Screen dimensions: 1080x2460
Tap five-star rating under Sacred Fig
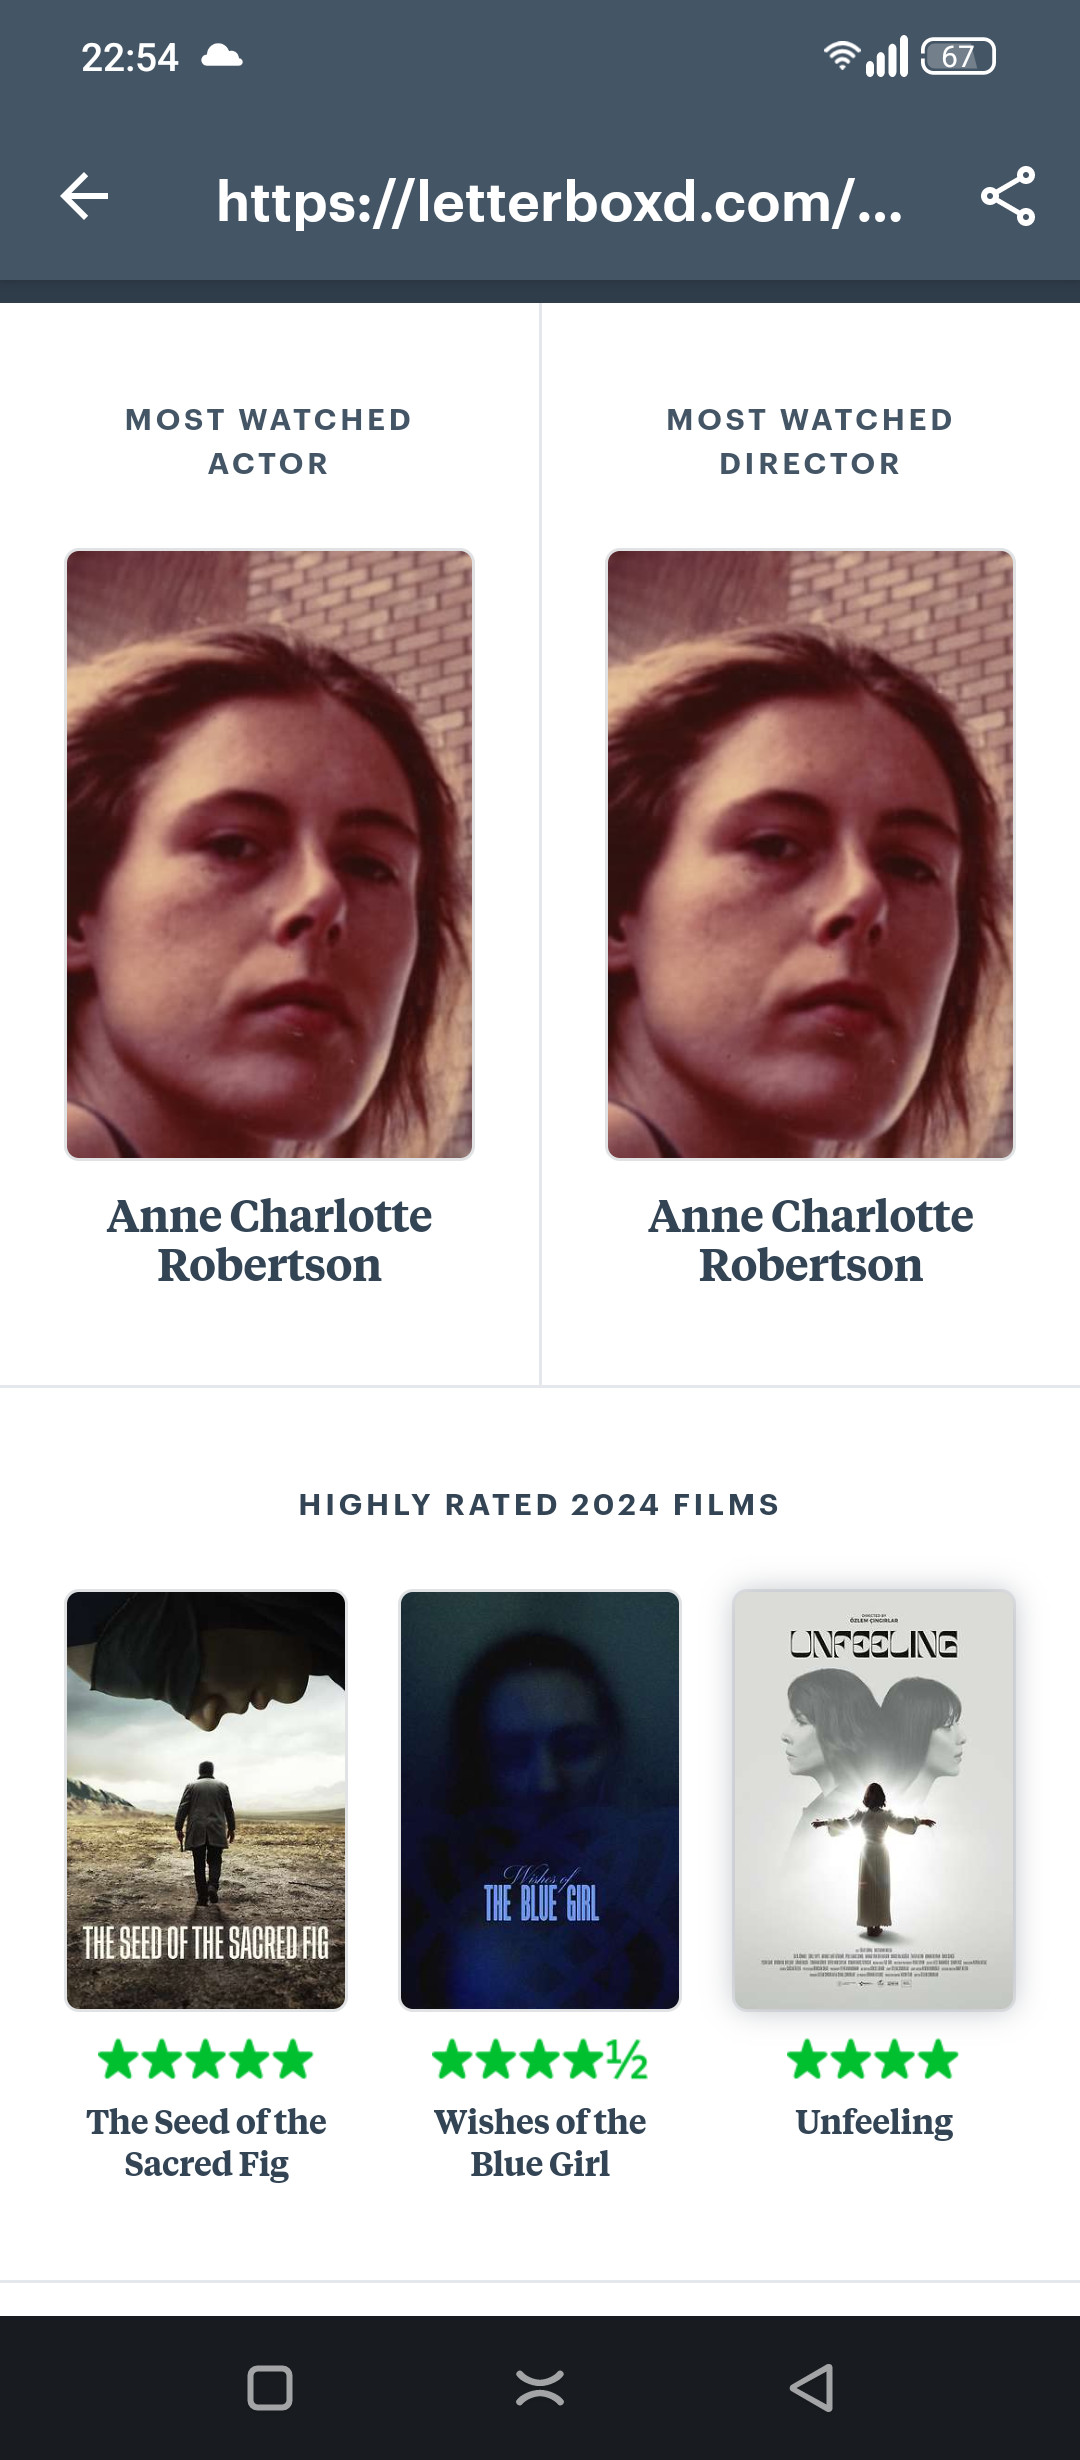[206, 2059]
